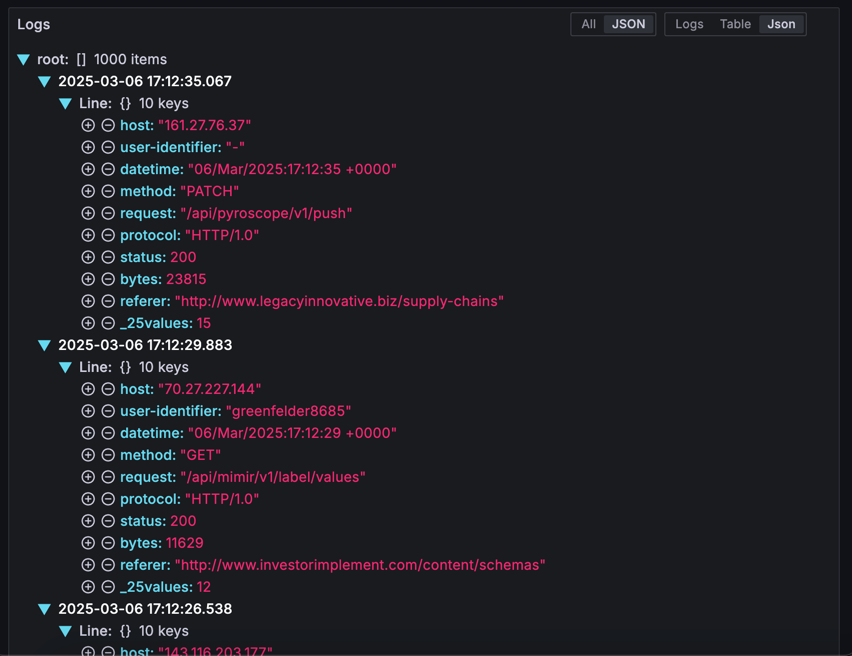The width and height of the screenshot is (852, 656).
Task: Collapse the root node with 1000 items
Action: coord(23,59)
